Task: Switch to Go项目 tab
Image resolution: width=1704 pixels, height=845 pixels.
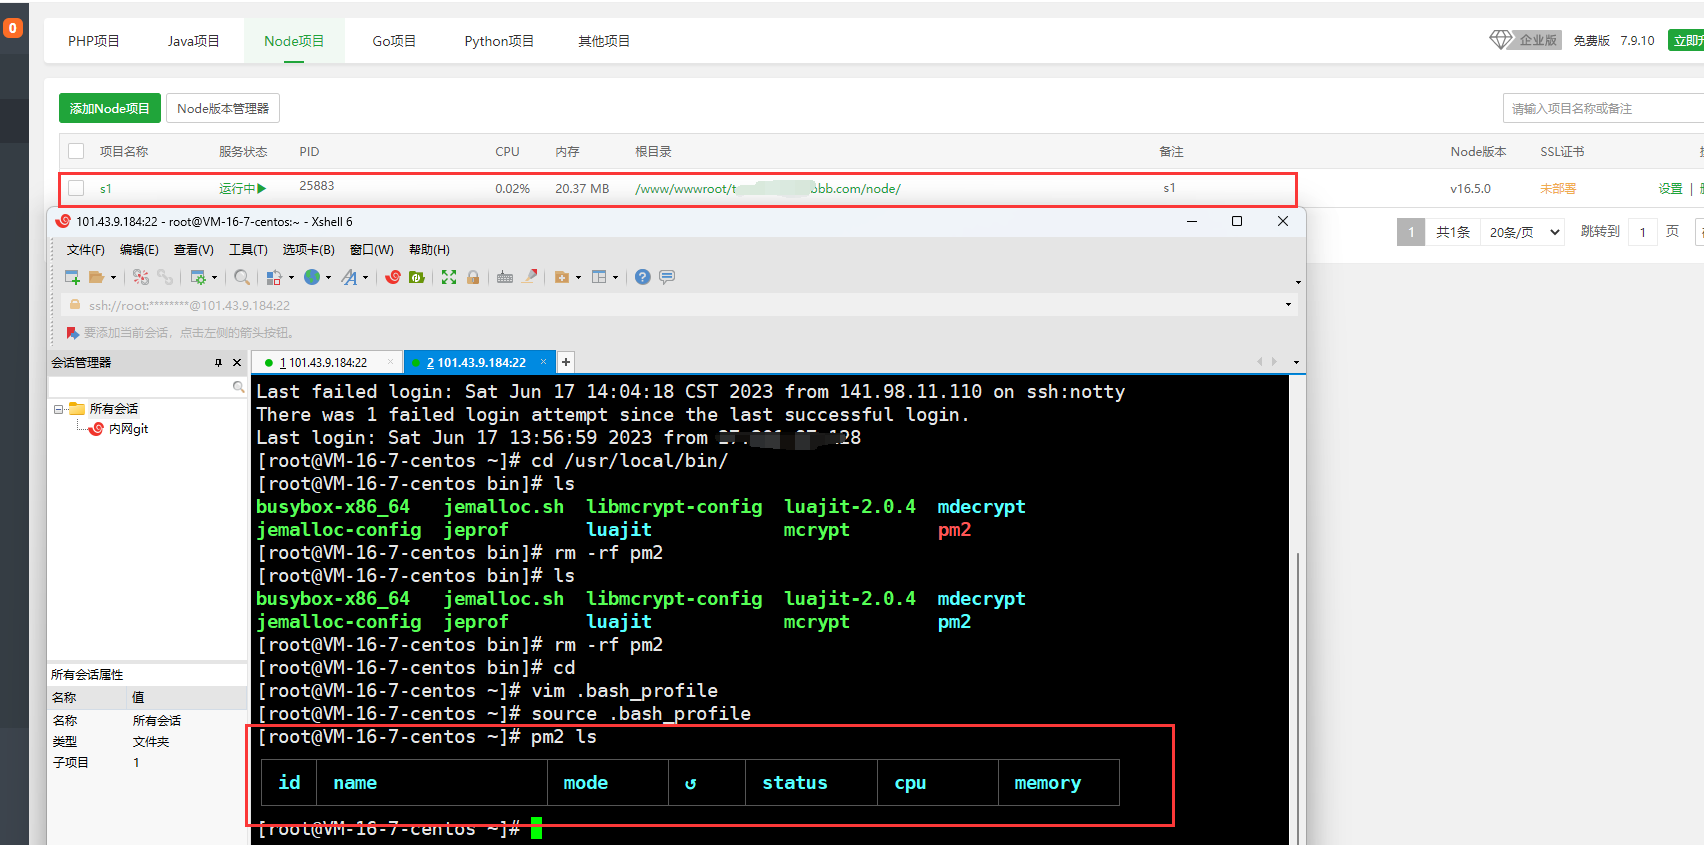Action: tap(394, 41)
